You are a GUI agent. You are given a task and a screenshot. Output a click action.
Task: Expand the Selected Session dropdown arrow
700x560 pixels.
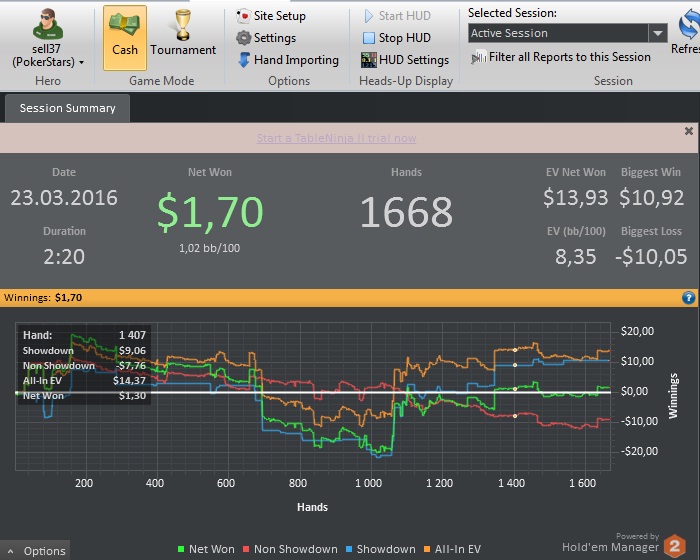[x=658, y=33]
